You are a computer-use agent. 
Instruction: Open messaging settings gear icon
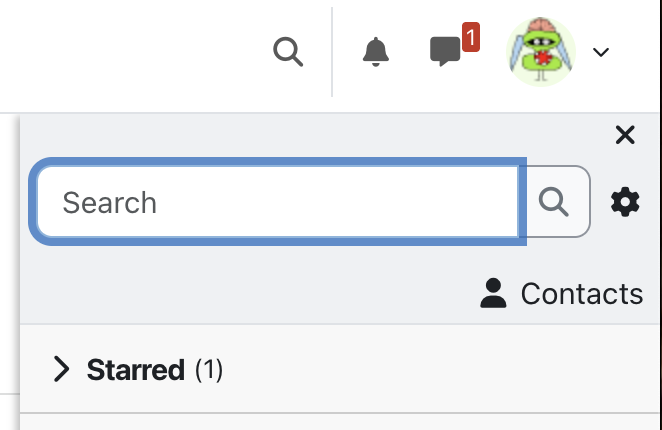tap(625, 202)
